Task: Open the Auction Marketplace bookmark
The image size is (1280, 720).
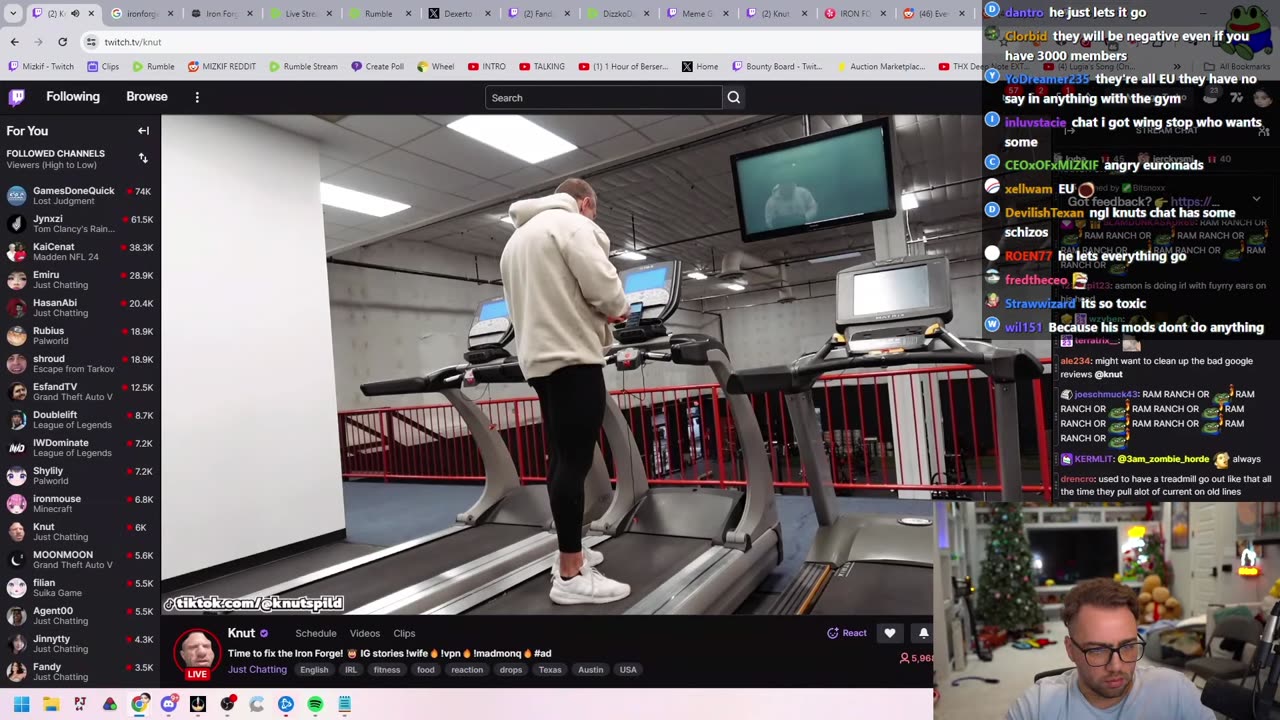Action: 880,67
